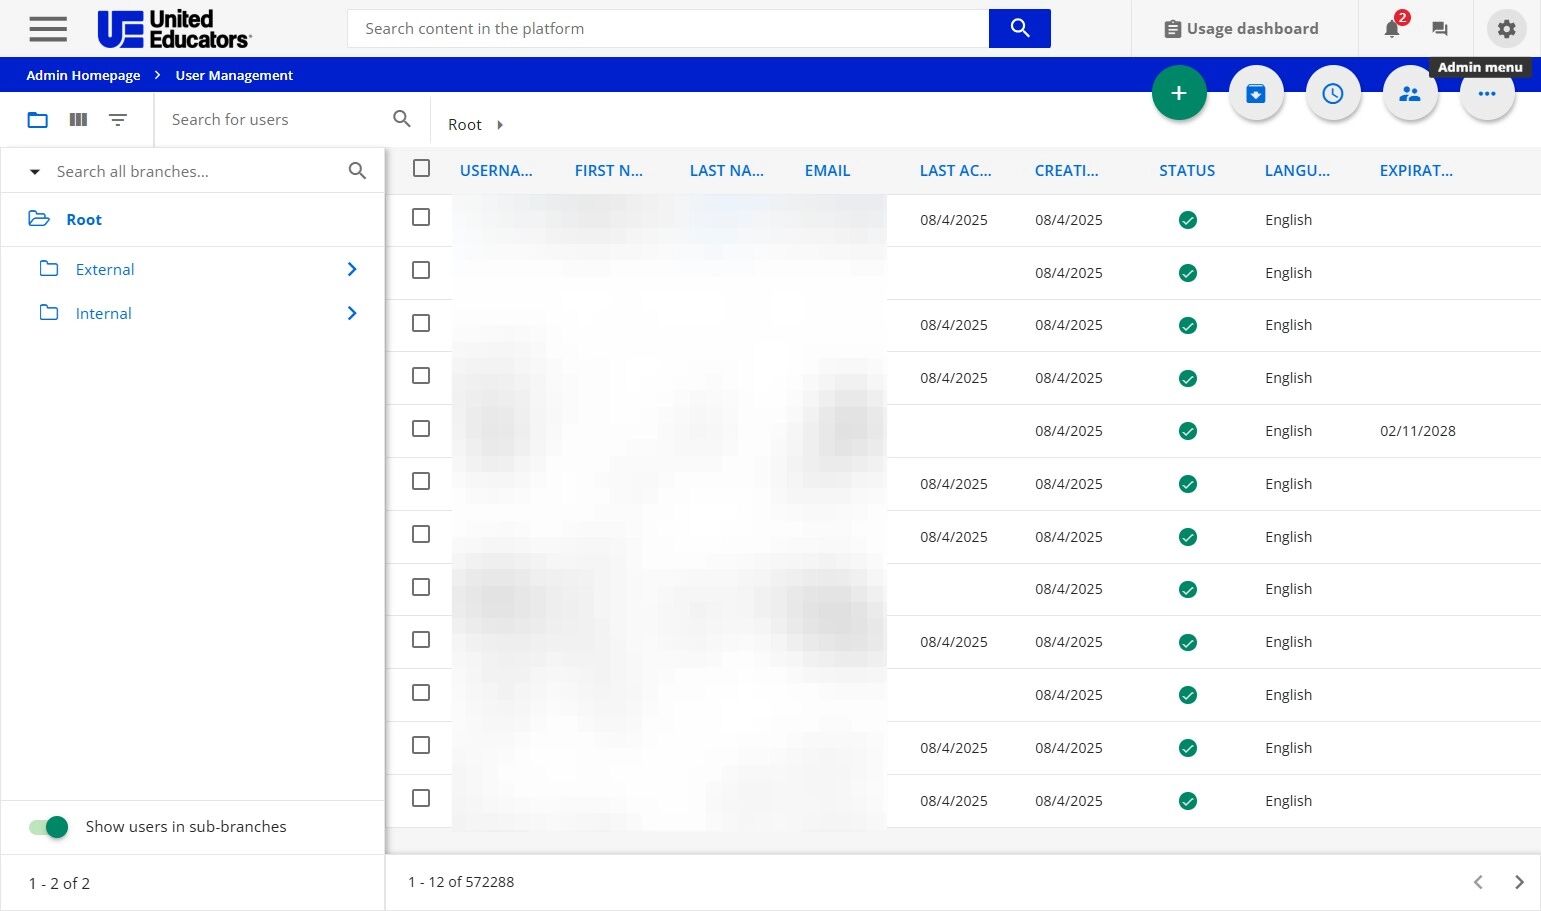The width and height of the screenshot is (1541, 911).
Task: Click the Search content in the platform field
Action: coord(668,28)
